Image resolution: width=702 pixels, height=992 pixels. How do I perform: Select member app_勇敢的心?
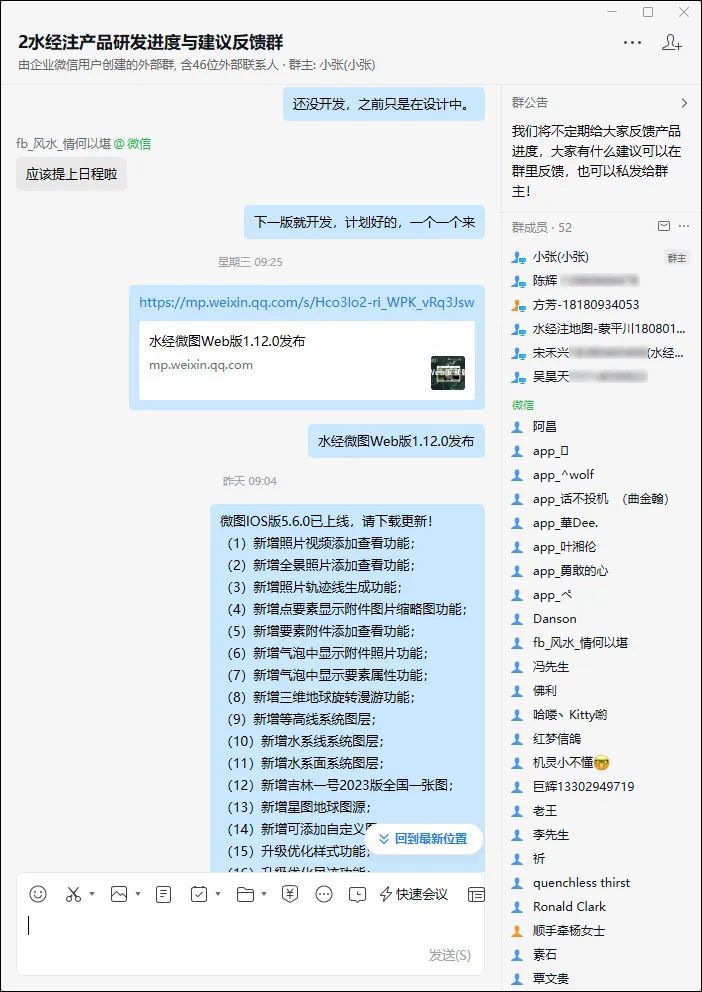(601, 571)
